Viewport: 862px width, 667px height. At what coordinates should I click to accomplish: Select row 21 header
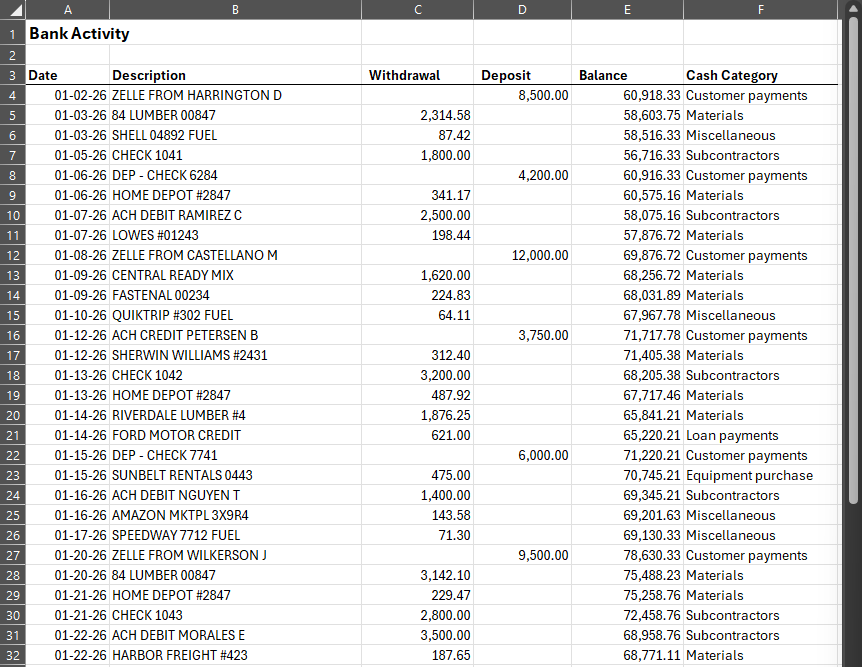(13, 436)
